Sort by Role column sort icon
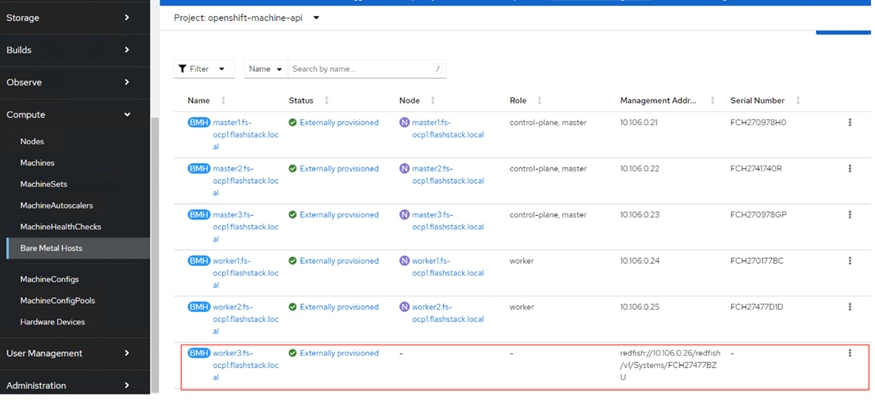The width and height of the screenshot is (875, 400). click(540, 101)
